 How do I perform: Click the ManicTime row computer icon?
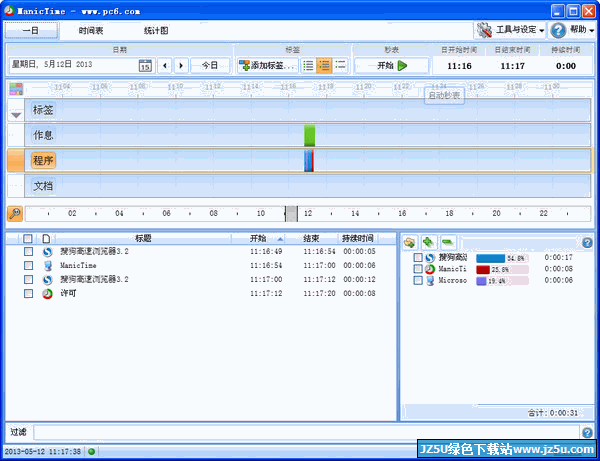click(x=47, y=266)
